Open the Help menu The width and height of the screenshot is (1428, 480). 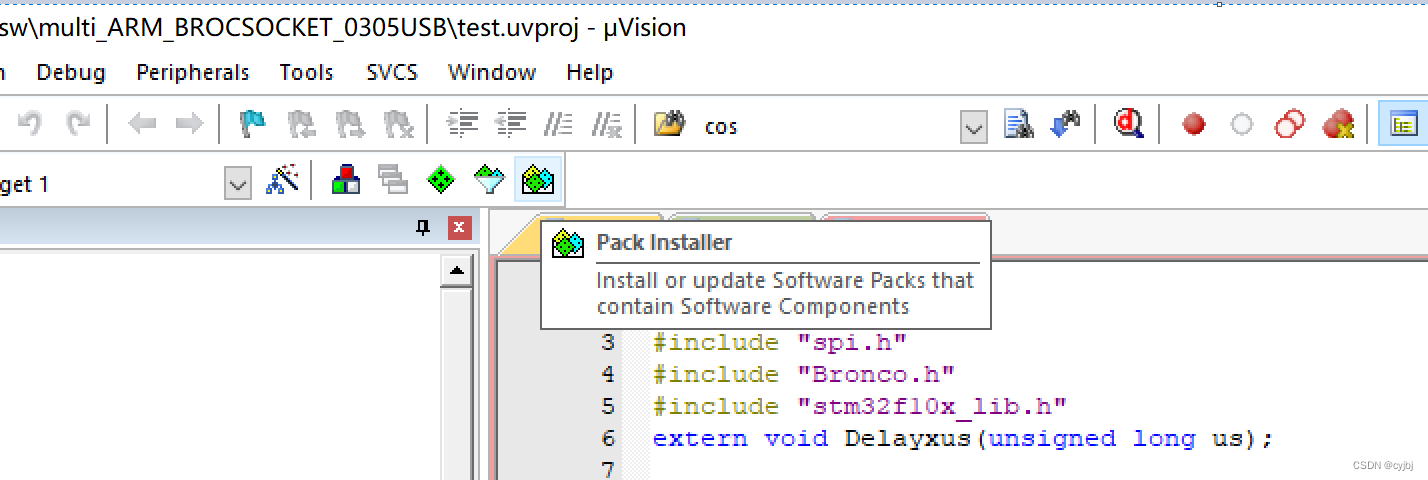(x=590, y=72)
